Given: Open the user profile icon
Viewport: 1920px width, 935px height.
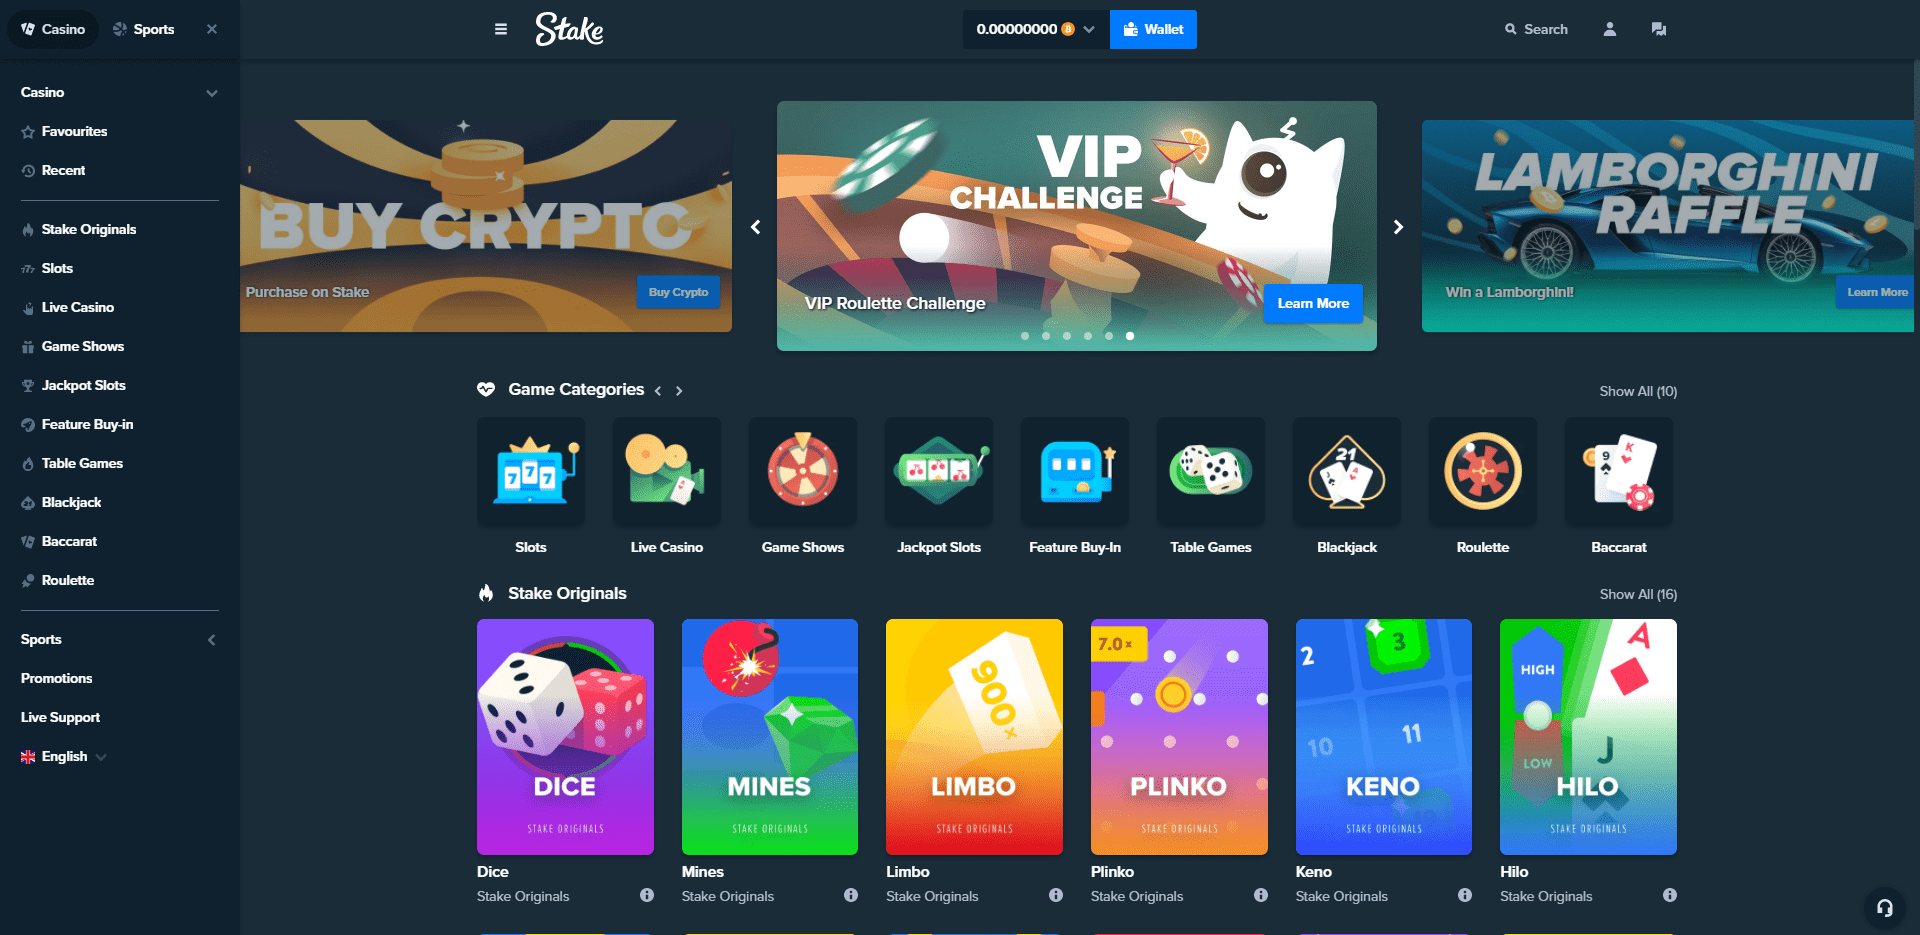Looking at the screenshot, I should click(x=1610, y=29).
